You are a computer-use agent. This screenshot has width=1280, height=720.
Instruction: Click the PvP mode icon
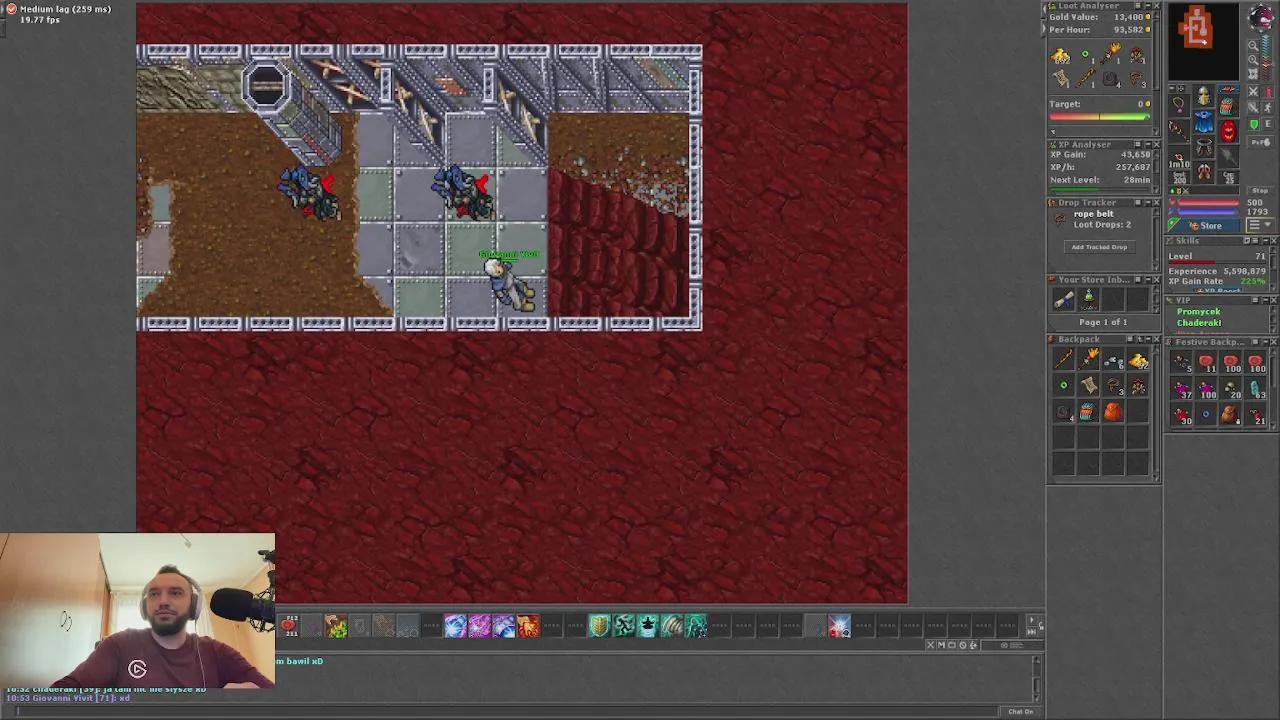click(1259, 140)
